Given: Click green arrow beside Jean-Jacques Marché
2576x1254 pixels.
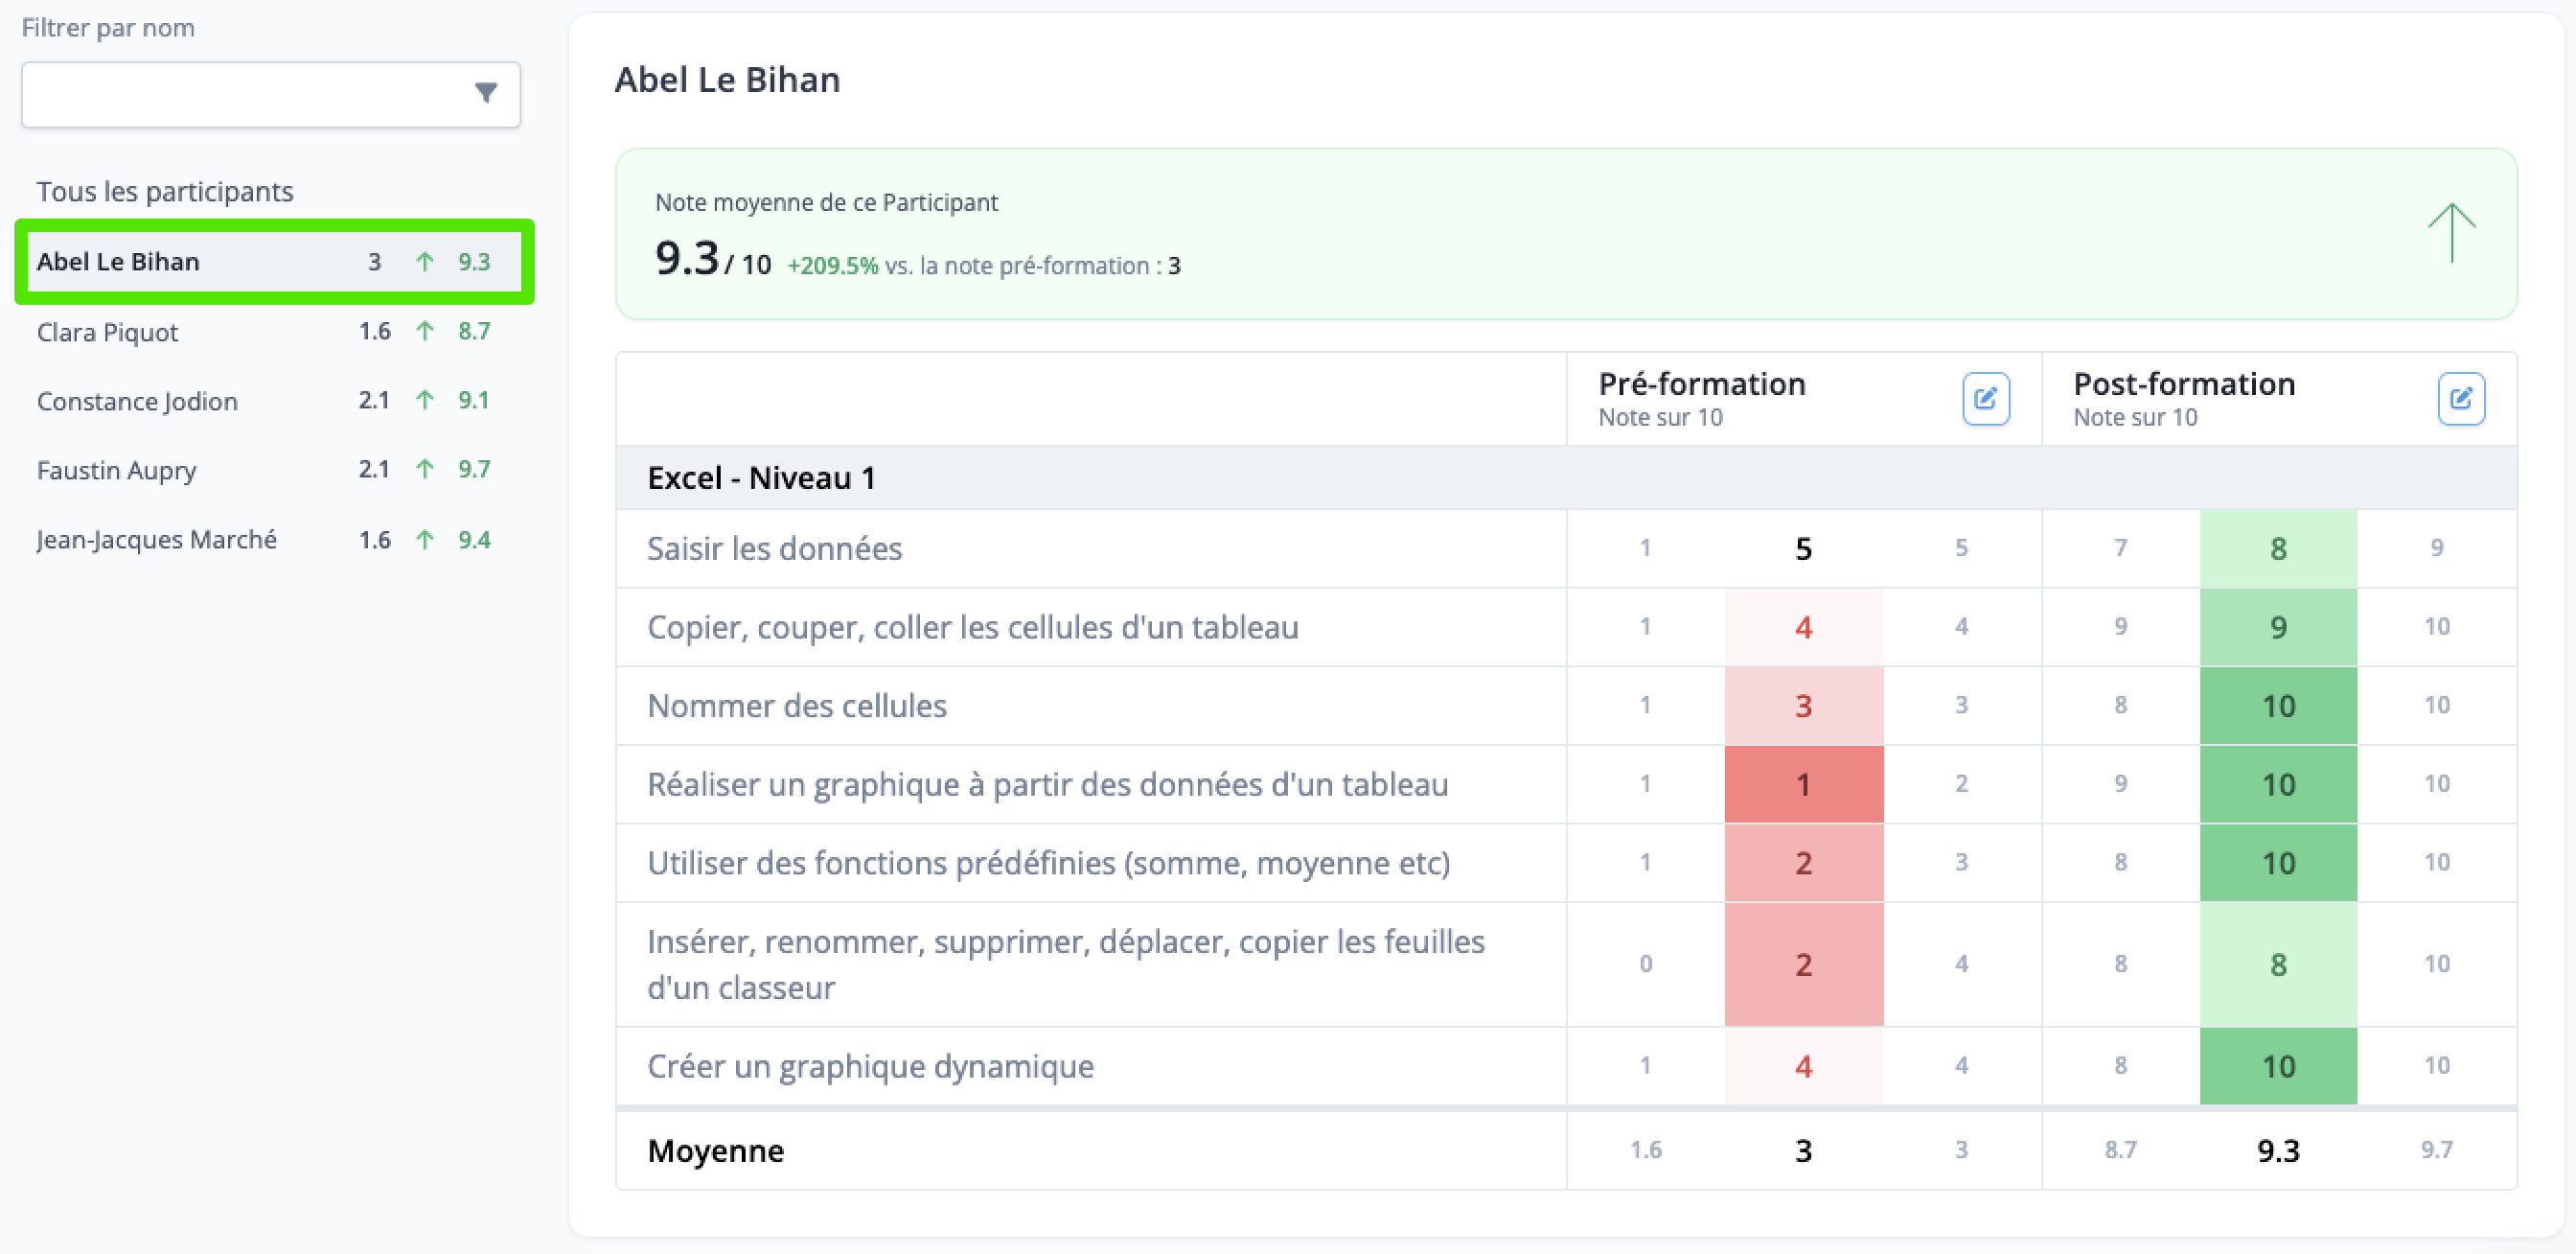Looking at the screenshot, I should pyautogui.click(x=425, y=540).
